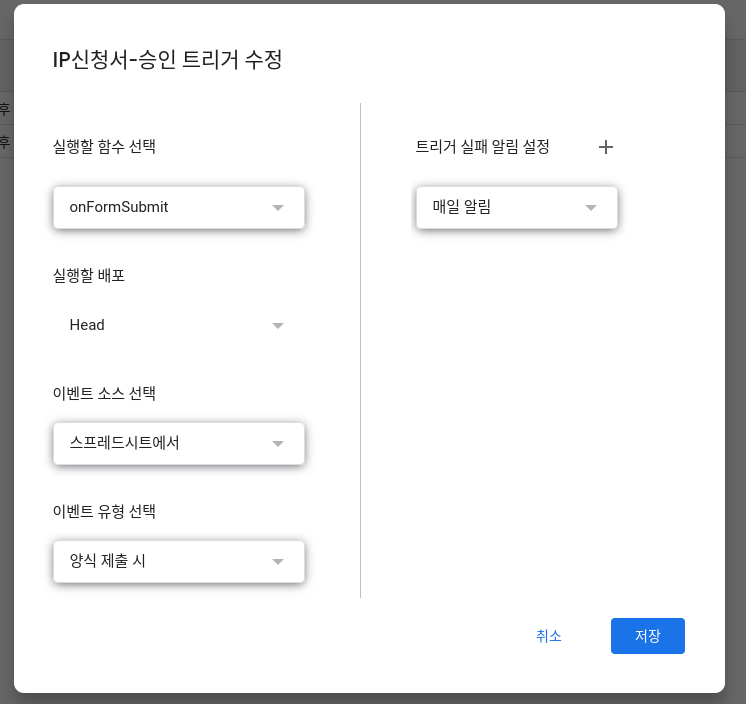Click the IP신청서-승인 트리거 수정 dialog title
This screenshot has height=704, width=746.
(x=167, y=59)
